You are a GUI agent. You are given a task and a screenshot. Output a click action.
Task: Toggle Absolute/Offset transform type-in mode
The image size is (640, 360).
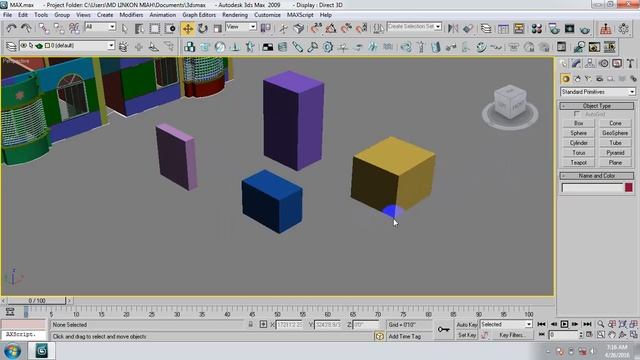pos(263,324)
